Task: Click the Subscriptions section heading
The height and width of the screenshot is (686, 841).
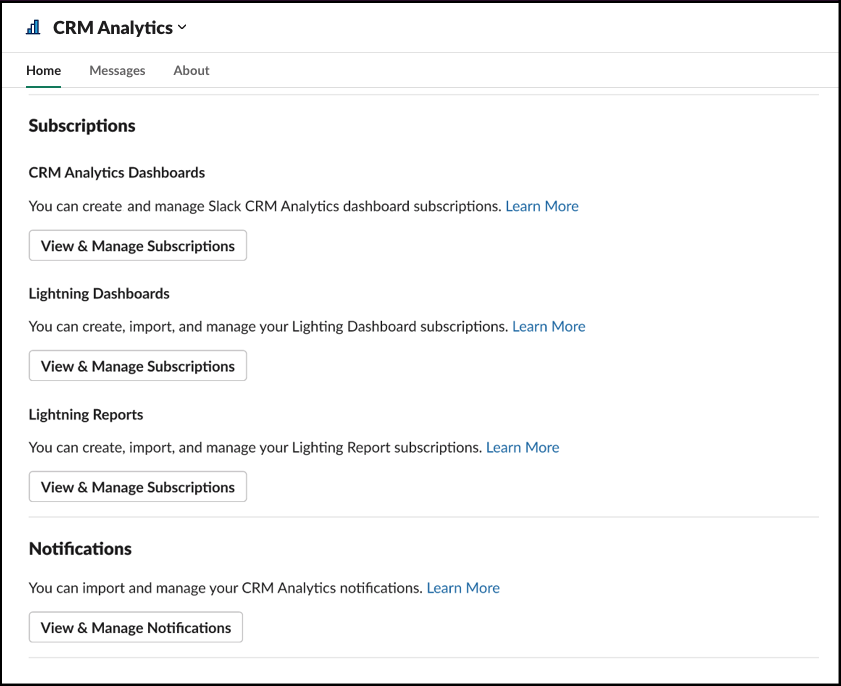Action: (x=81, y=125)
